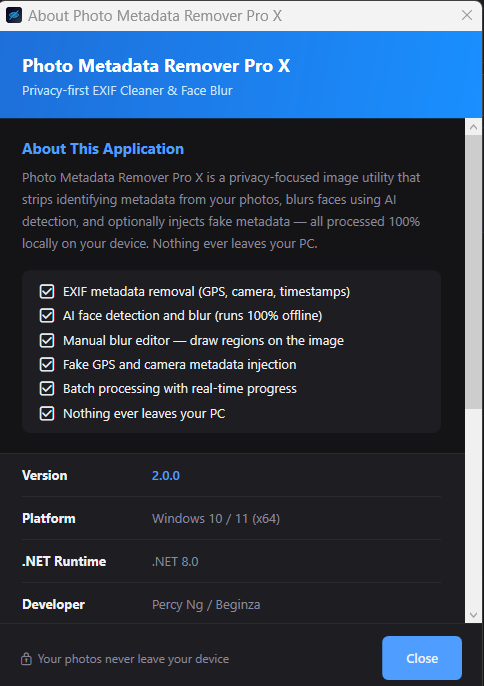484x686 pixels.
Task: Close the About dialog with X
Action: click(466, 15)
